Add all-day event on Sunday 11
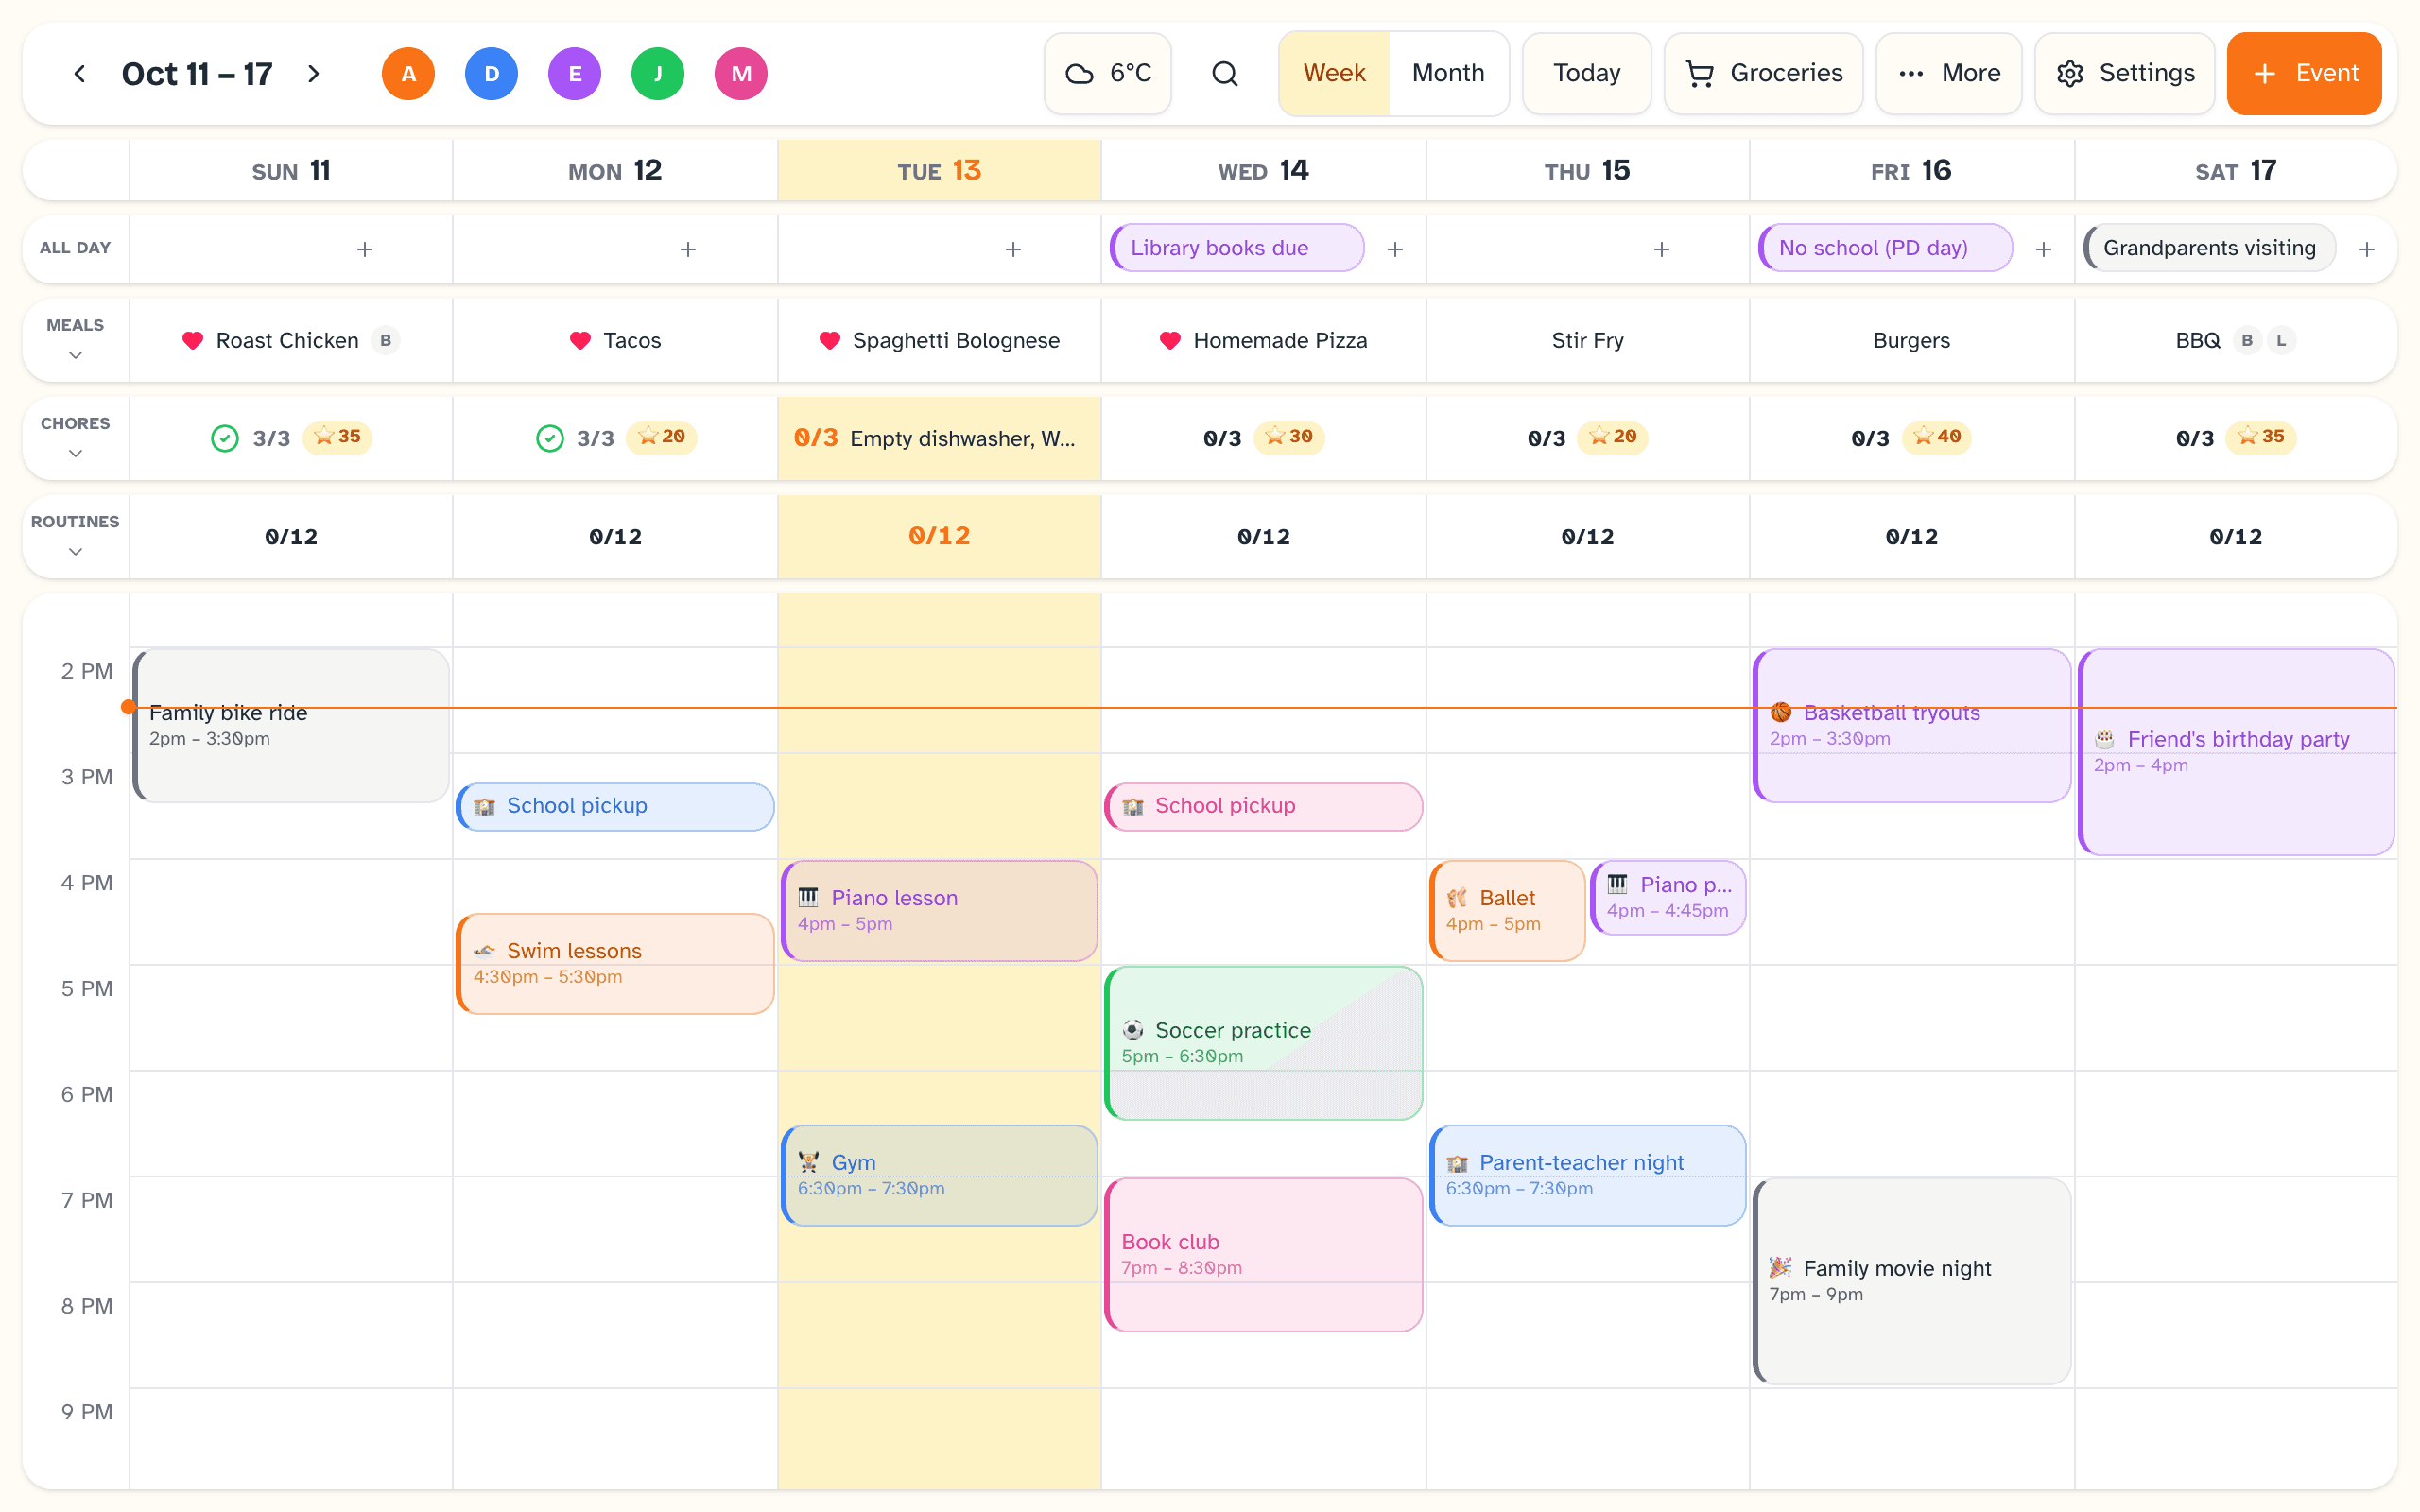Screen dimensions: 2420x1512 (x=365, y=249)
